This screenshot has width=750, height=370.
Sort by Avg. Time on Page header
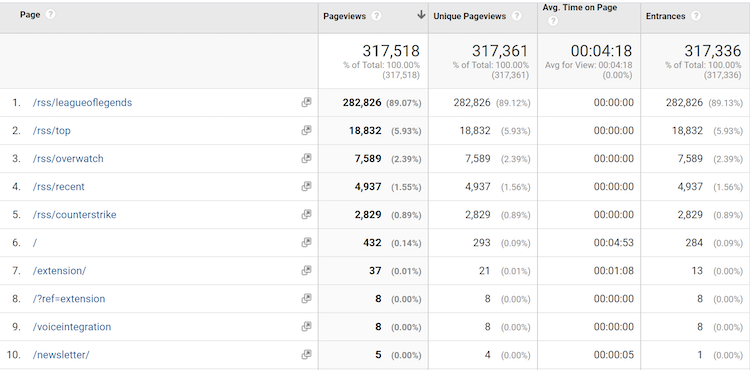pos(580,8)
